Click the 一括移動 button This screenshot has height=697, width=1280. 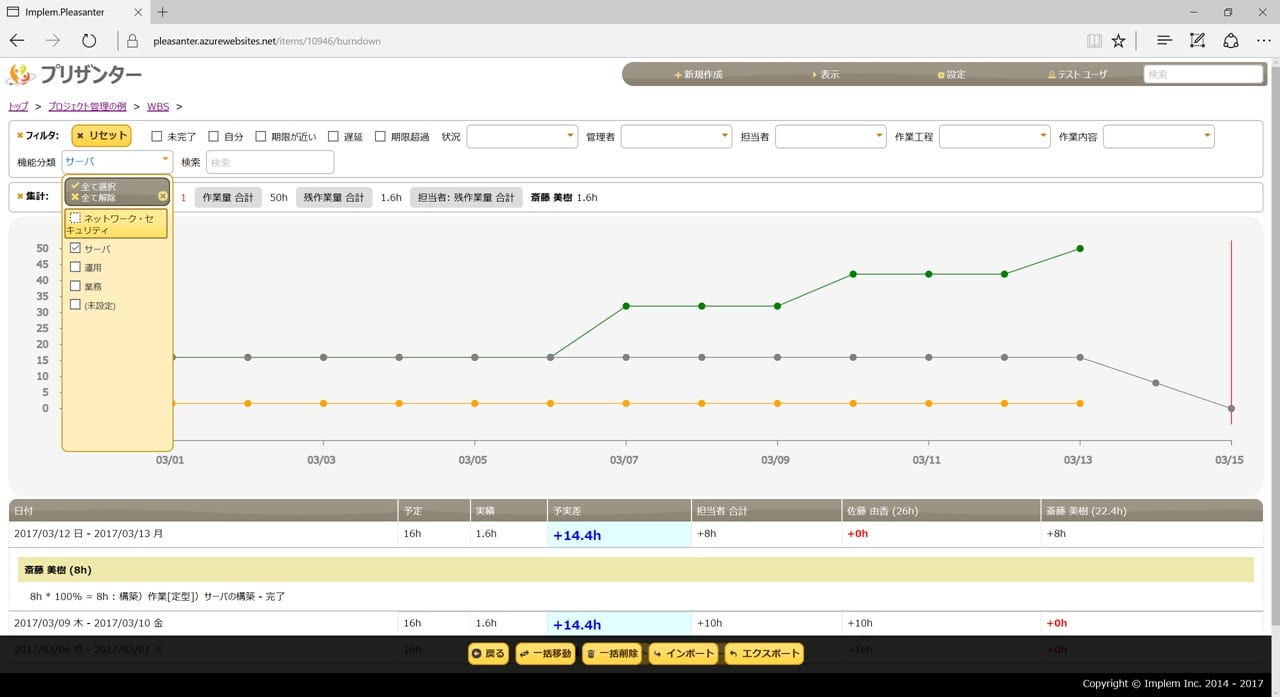tap(545, 654)
